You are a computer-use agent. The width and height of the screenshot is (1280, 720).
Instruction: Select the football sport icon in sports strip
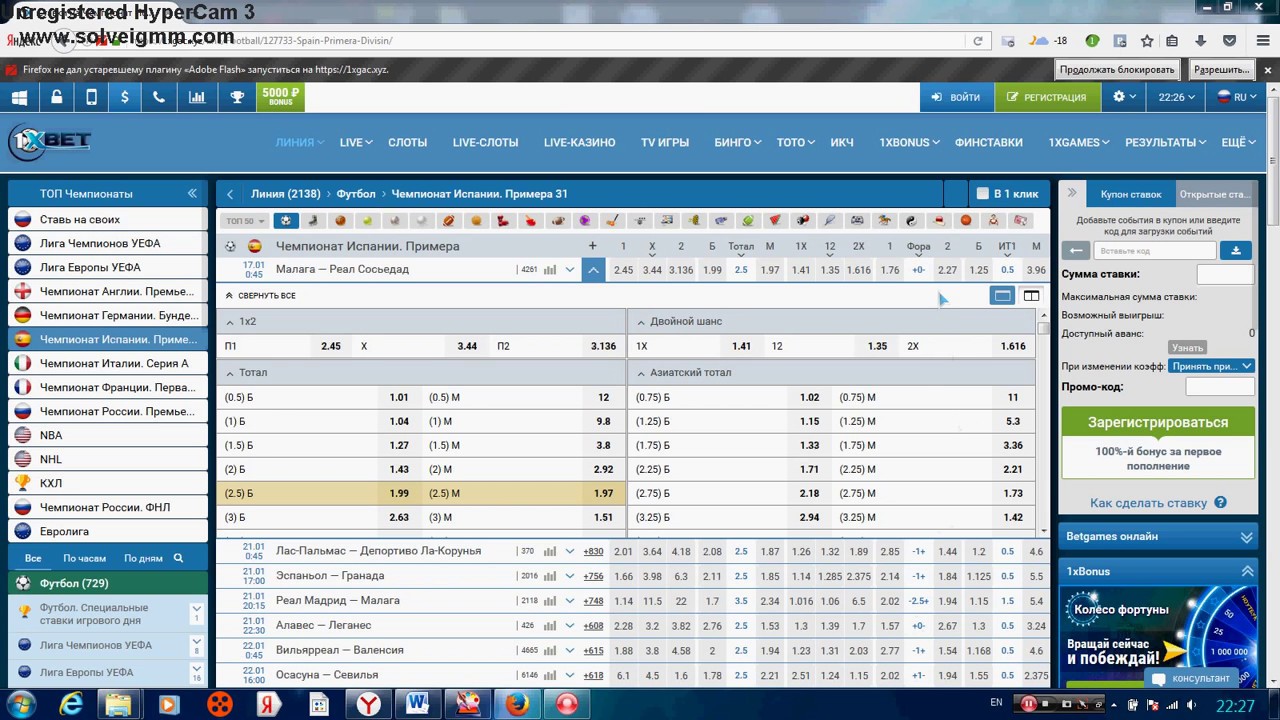pyautogui.click(x=287, y=221)
